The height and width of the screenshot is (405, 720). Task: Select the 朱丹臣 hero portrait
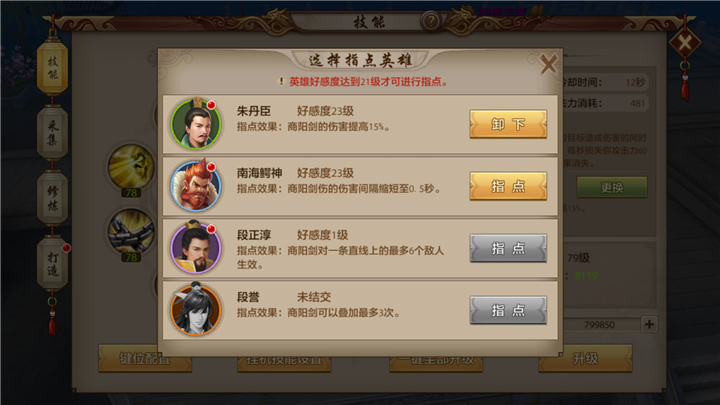196,124
